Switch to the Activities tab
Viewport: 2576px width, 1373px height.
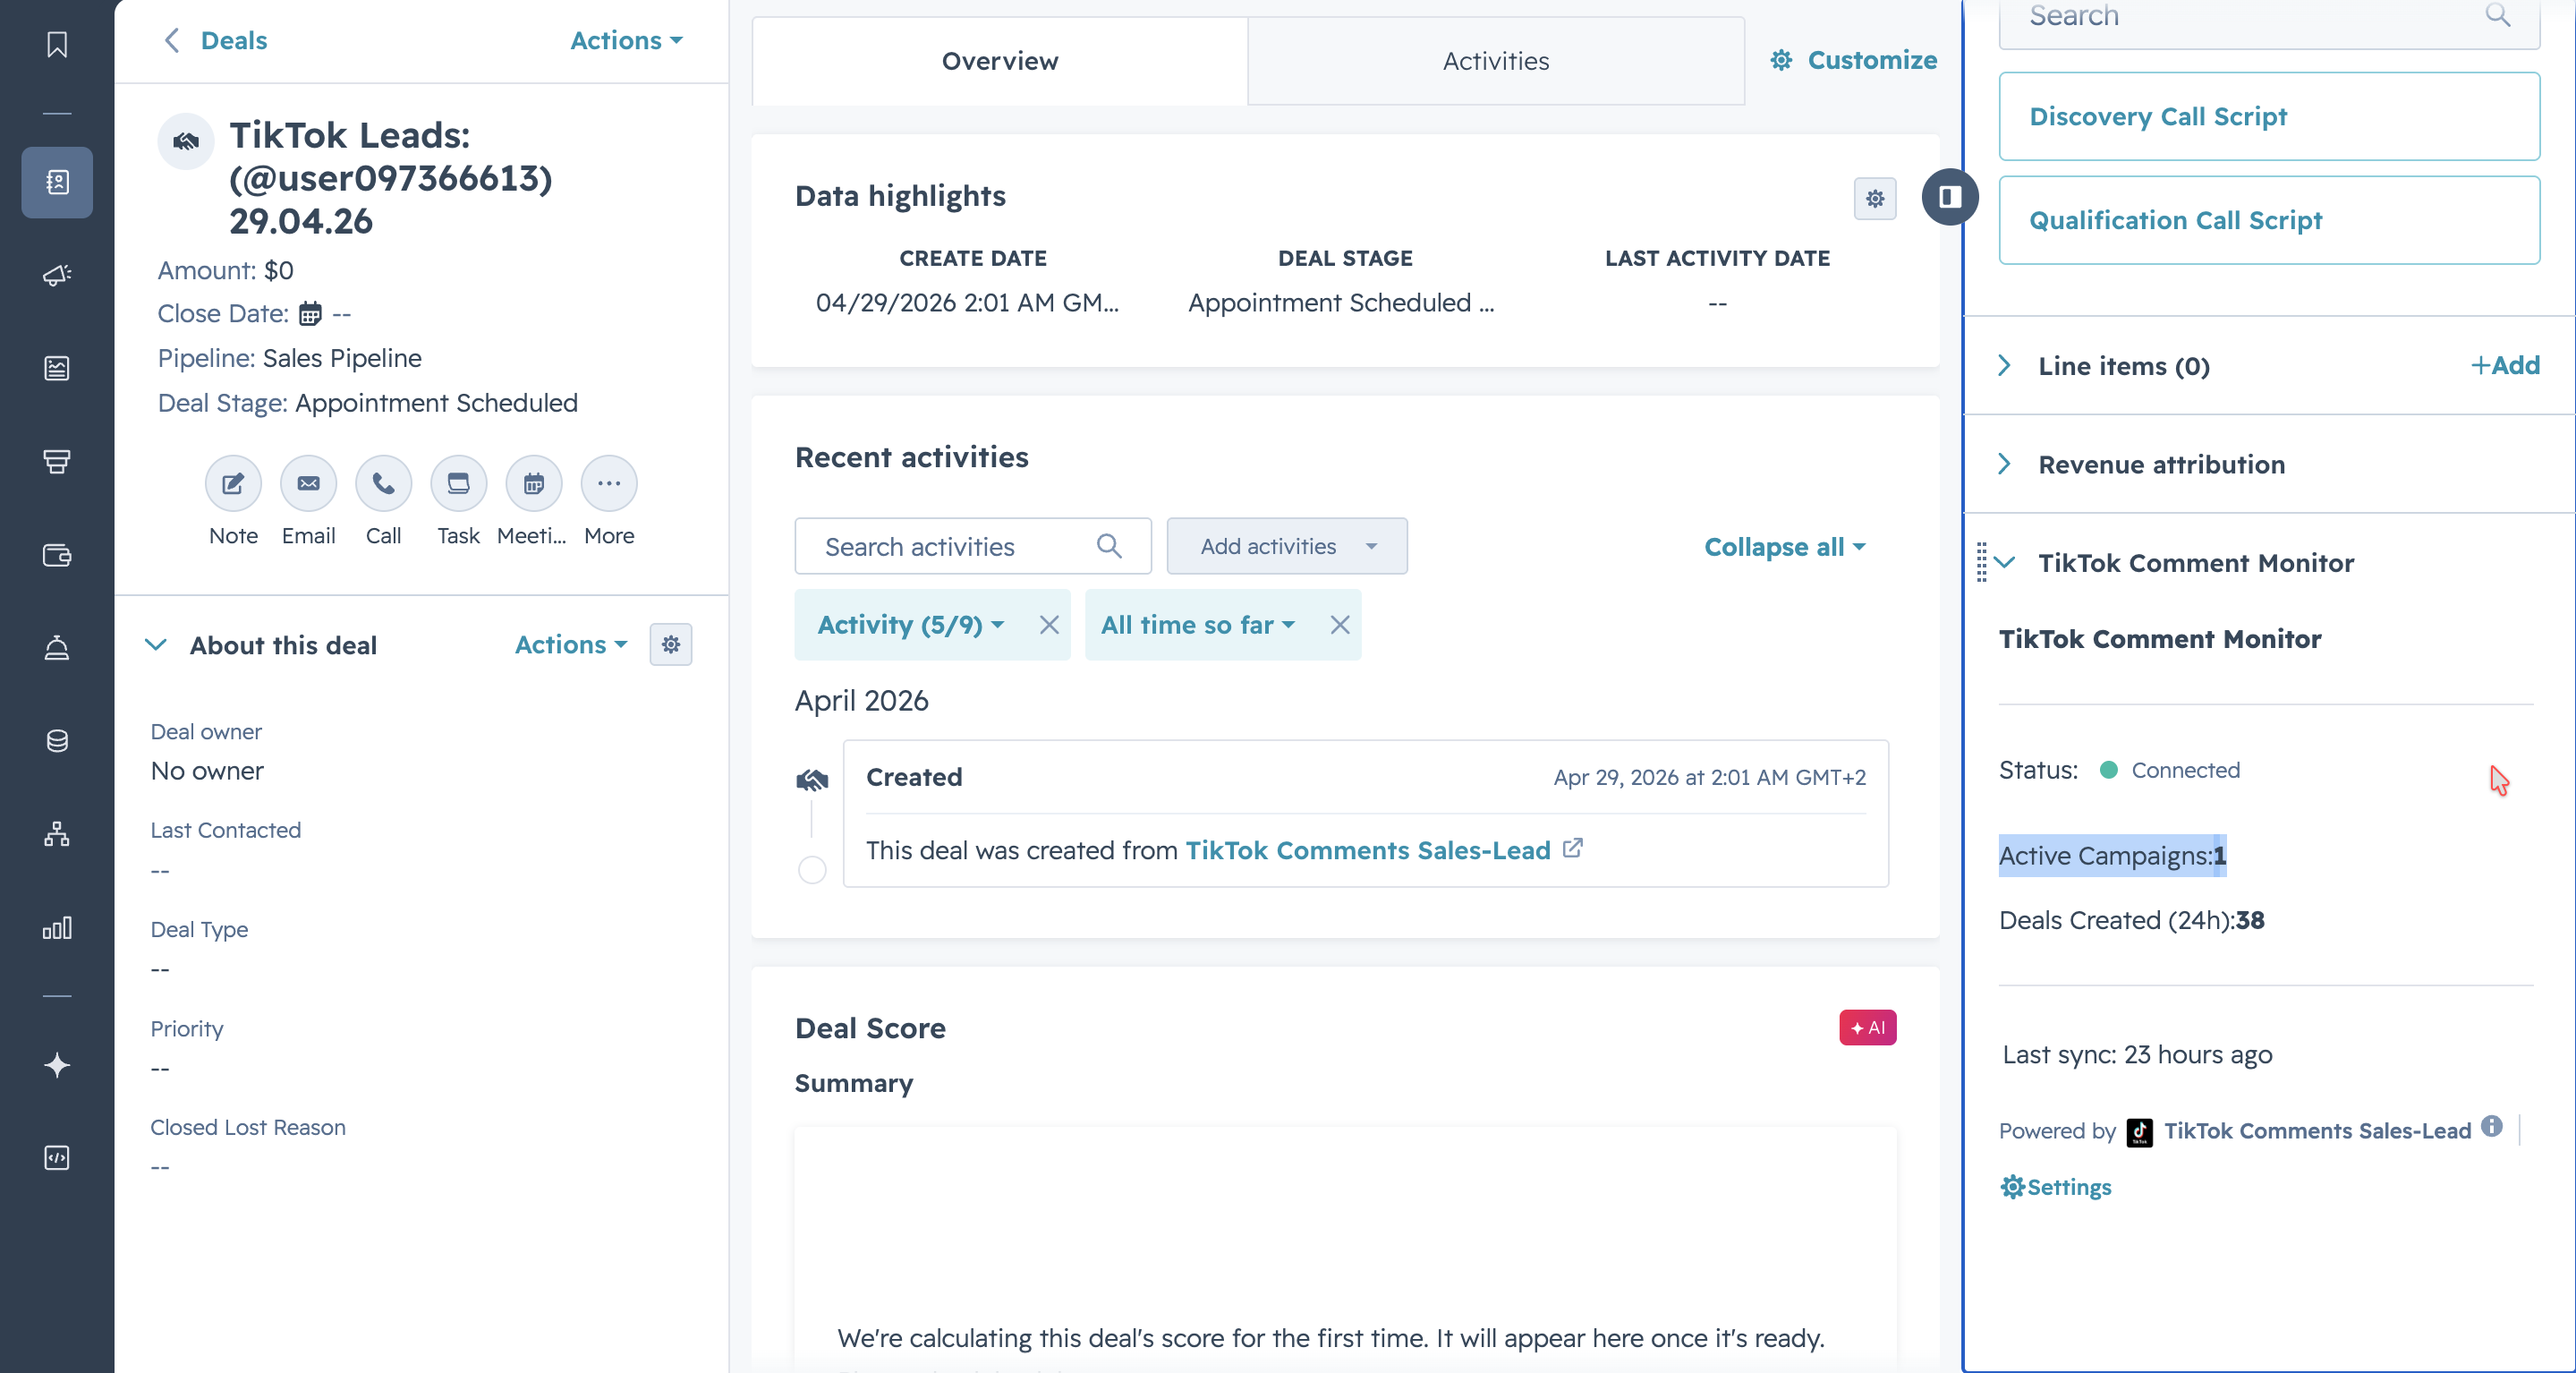1496,61
